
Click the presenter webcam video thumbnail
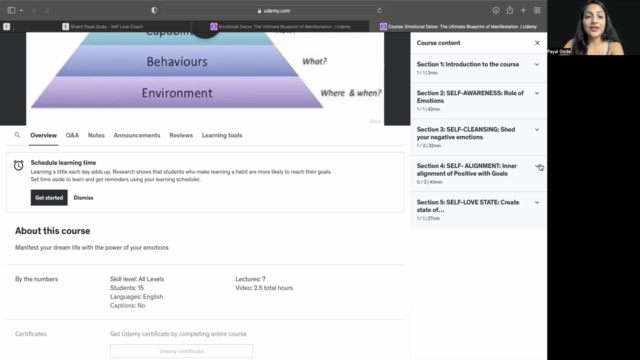coord(593,27)
